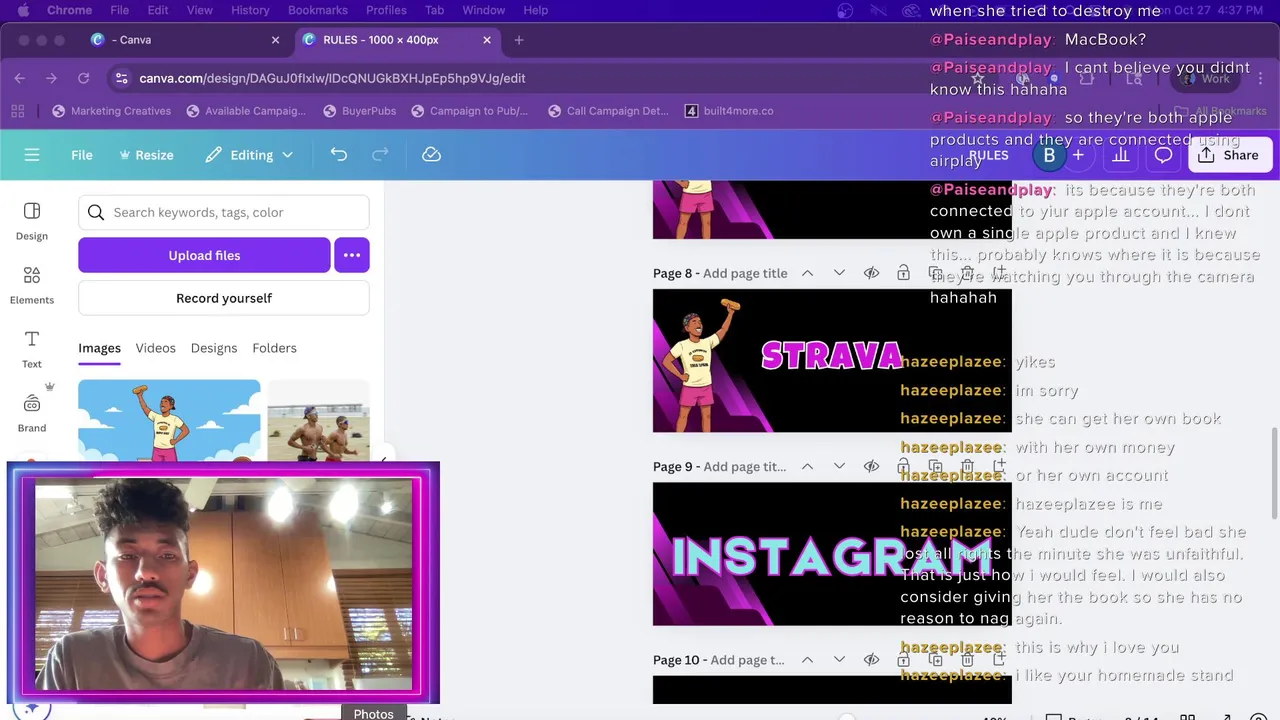
Task: Open a new Chrome tab
Action: pyautogui.click(x=518, y=40)
